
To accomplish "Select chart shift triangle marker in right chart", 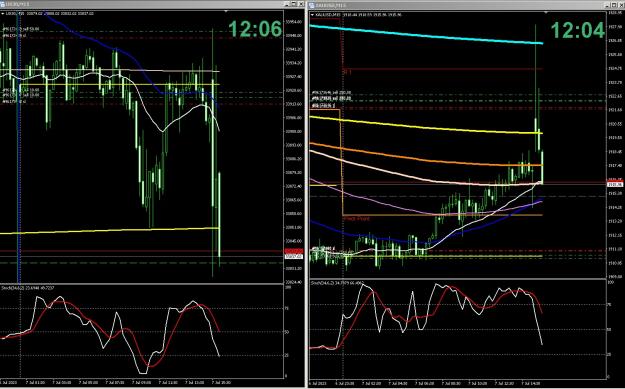I will [x=546, y=13].
